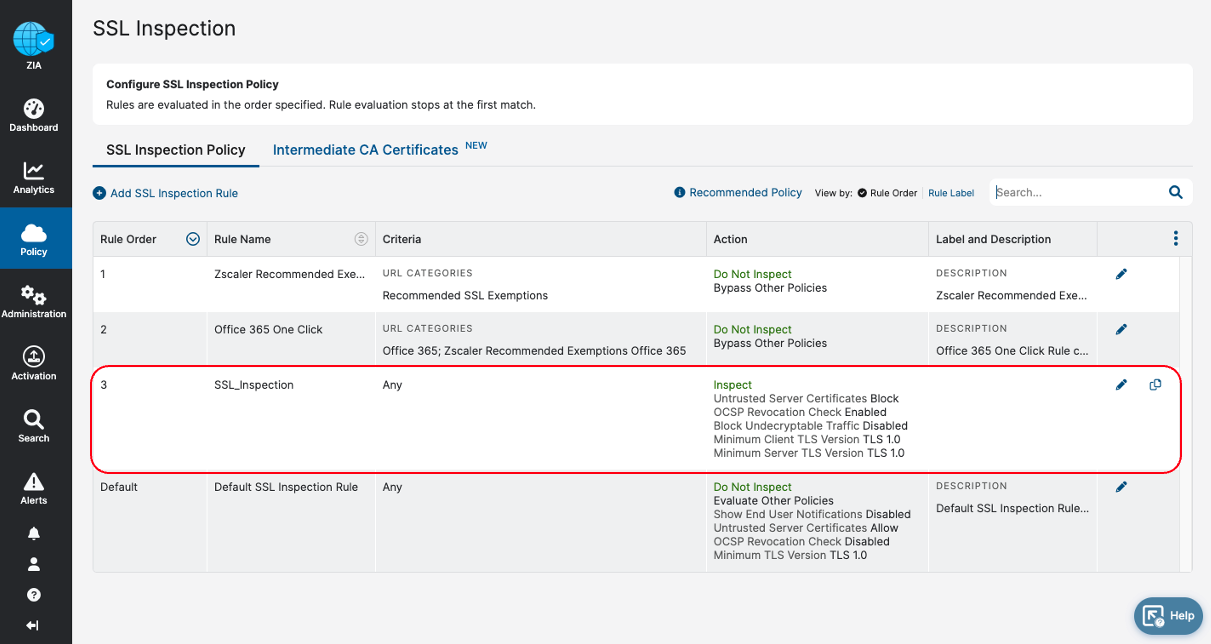The image size is (1211, 644).
Task: Click the Recommended Policy info icon
Action: click(x=679, y=192)
